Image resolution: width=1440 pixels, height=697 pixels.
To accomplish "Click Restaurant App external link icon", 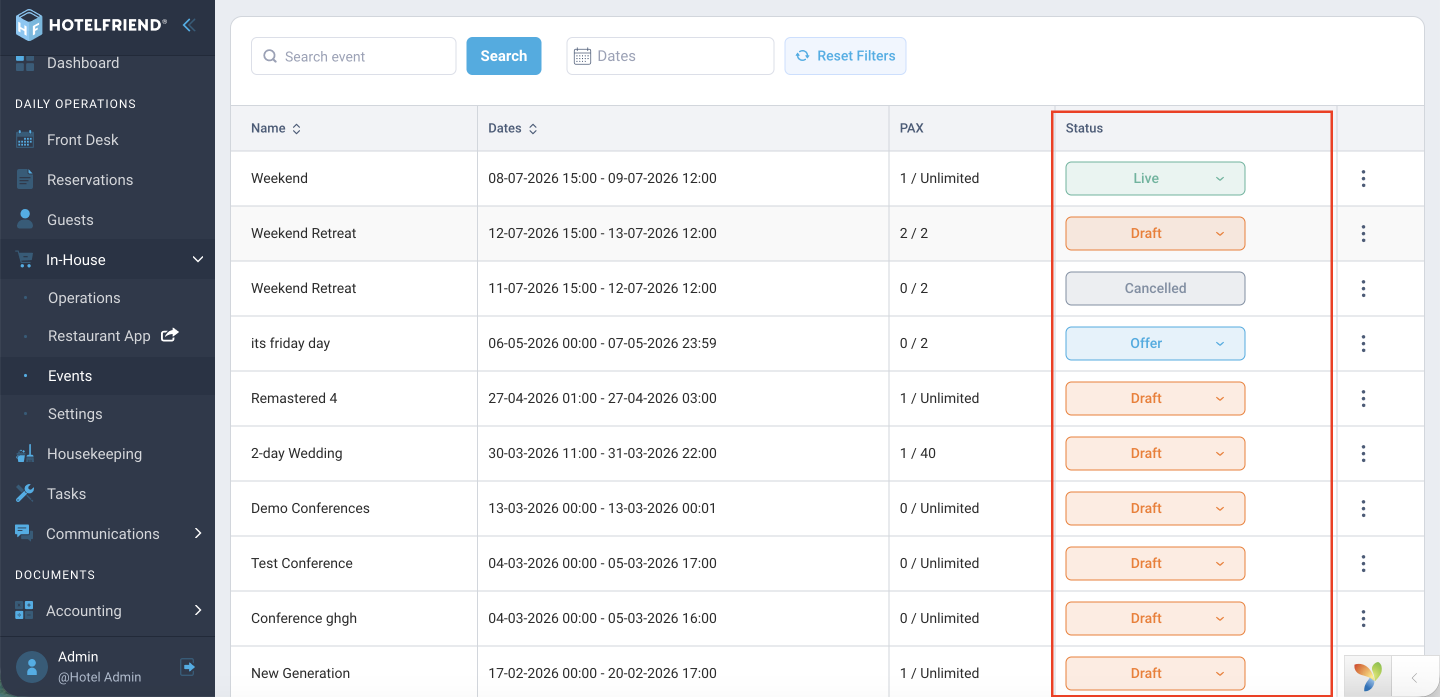I will coord(170,335).
